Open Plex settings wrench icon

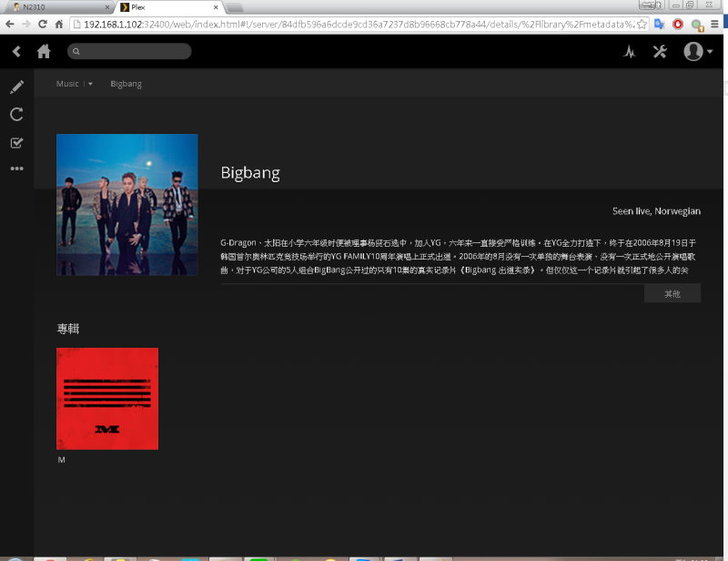660,52
